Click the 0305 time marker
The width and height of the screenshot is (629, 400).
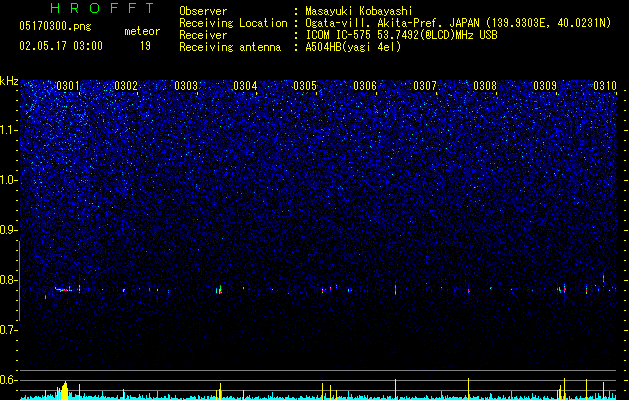click(305, 86)
